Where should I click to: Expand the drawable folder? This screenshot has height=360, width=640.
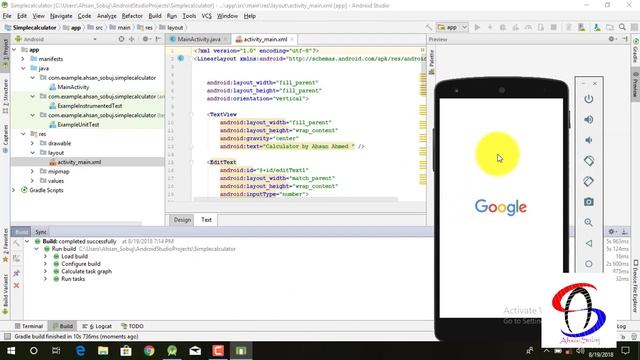click(x=33, y=143)
